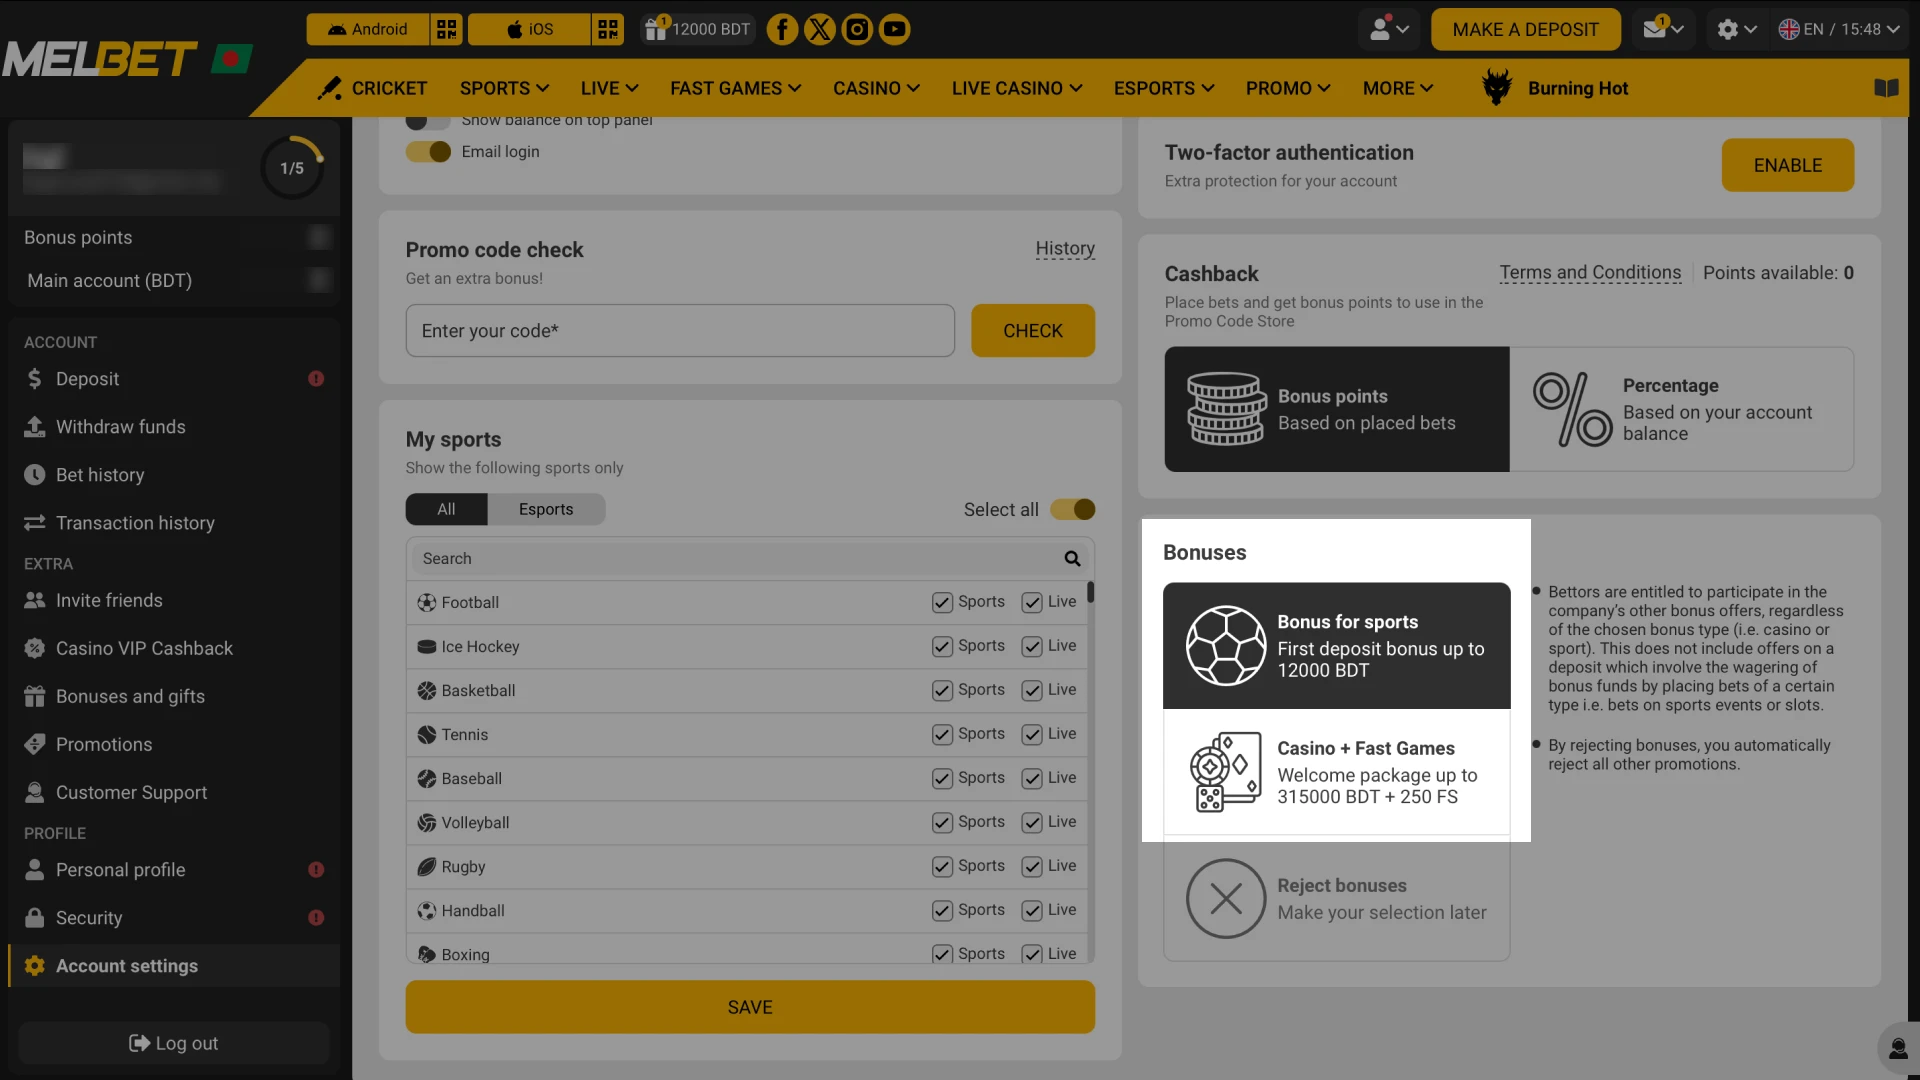Screen dimensions: 1920x1080
Task: Toggle off Email login
Action: [x=427, y=151]
